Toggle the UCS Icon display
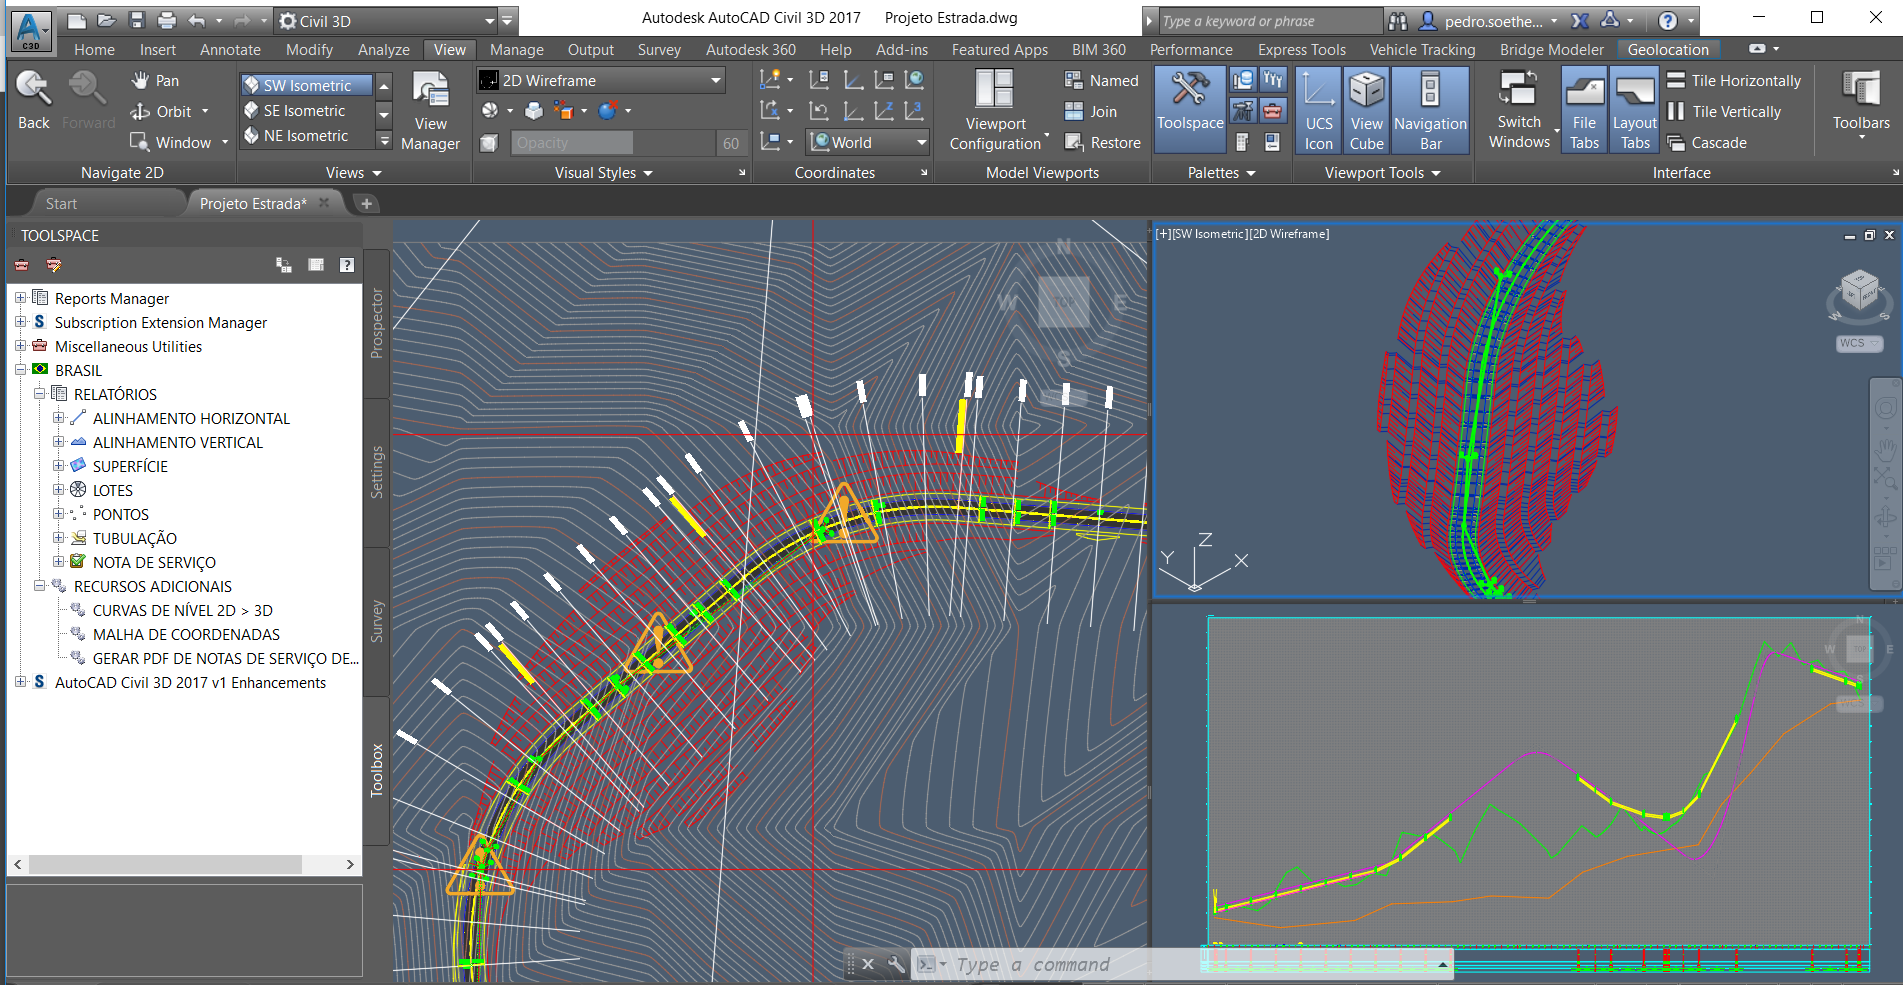 click(x=1318, y=110)
